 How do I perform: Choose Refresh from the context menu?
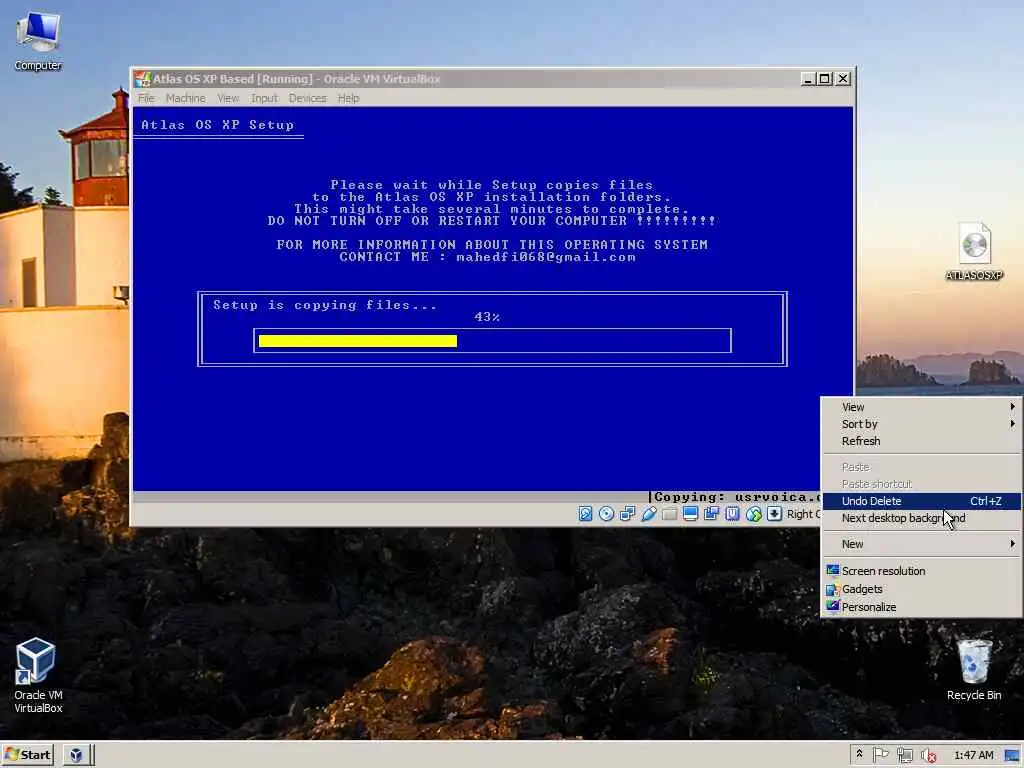point(921,441)
